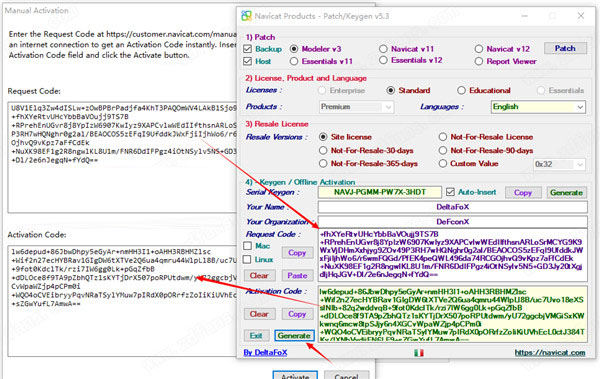
Task: Select the Modeler v3 radio button
Action: (x=294, y=49)
